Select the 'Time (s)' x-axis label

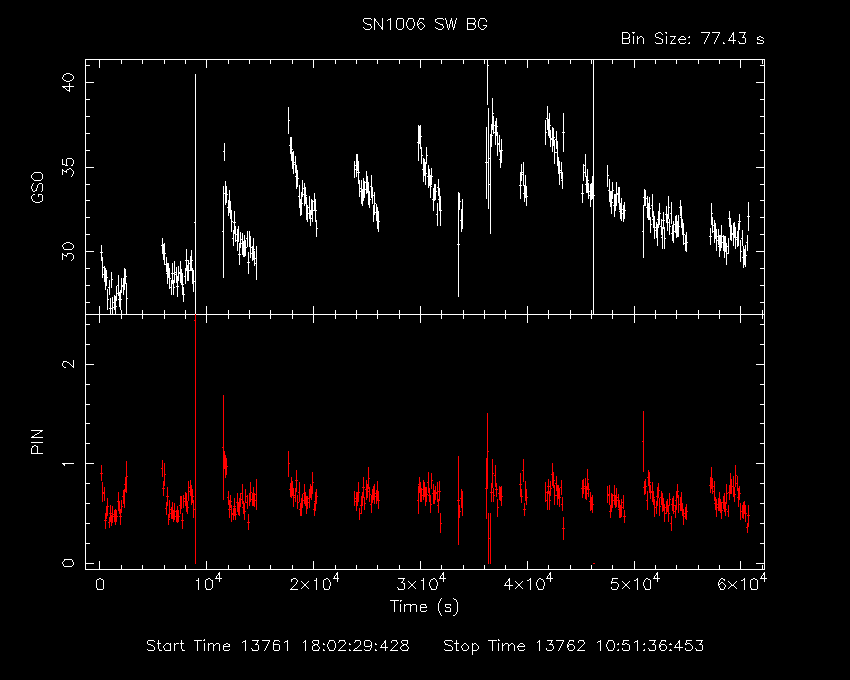[x=424, y=606]
